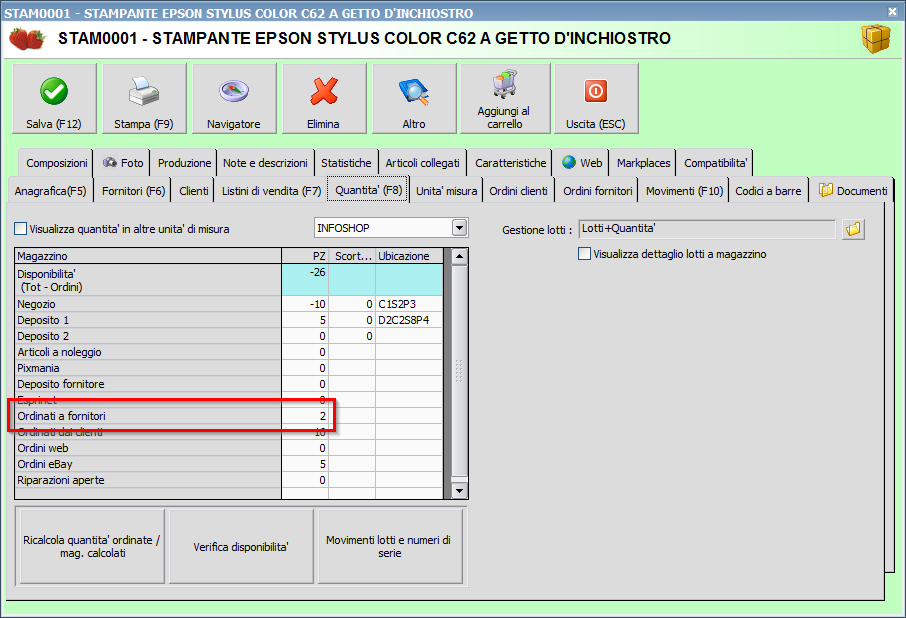The width and height of the screenshot is (906, 618).
Task: Open the Navigatore compass button
Action: (x=234, y=99)
